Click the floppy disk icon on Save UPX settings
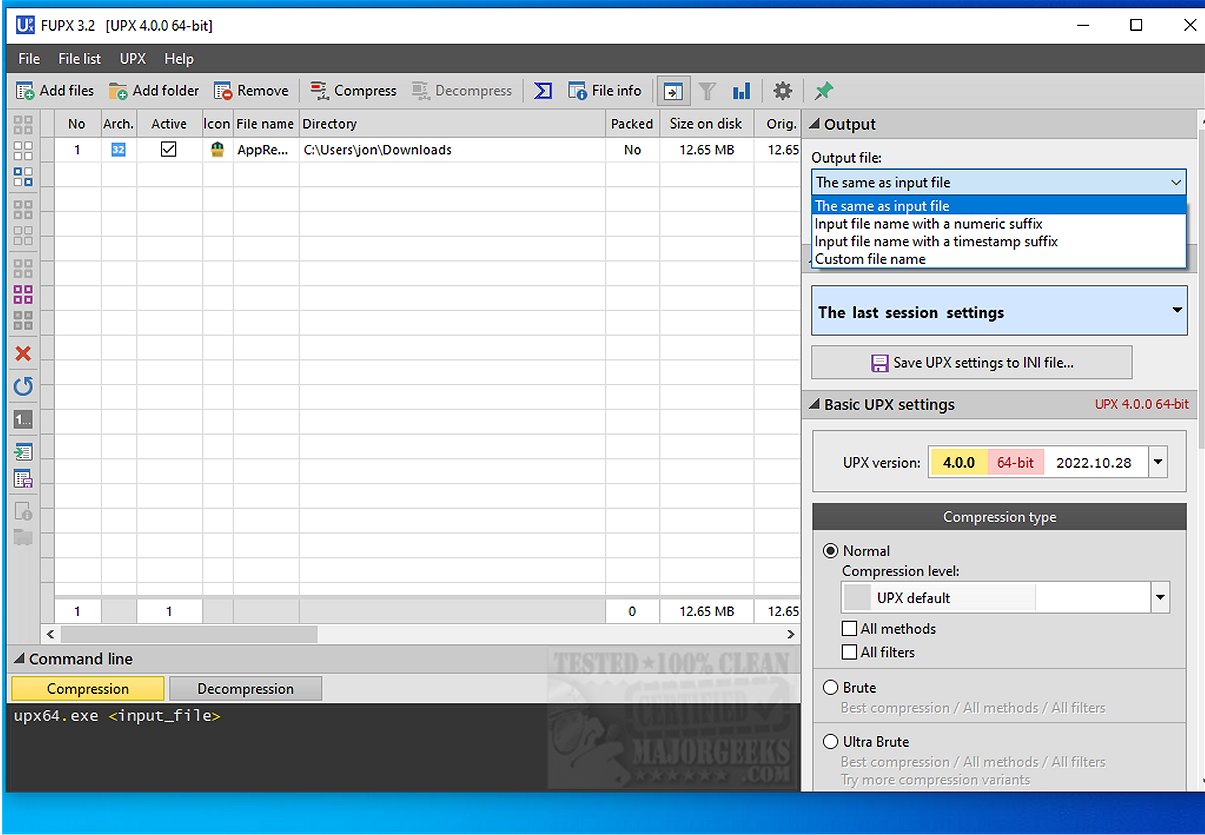Viewport: 1205px width, 835px height. pos(880,363)
